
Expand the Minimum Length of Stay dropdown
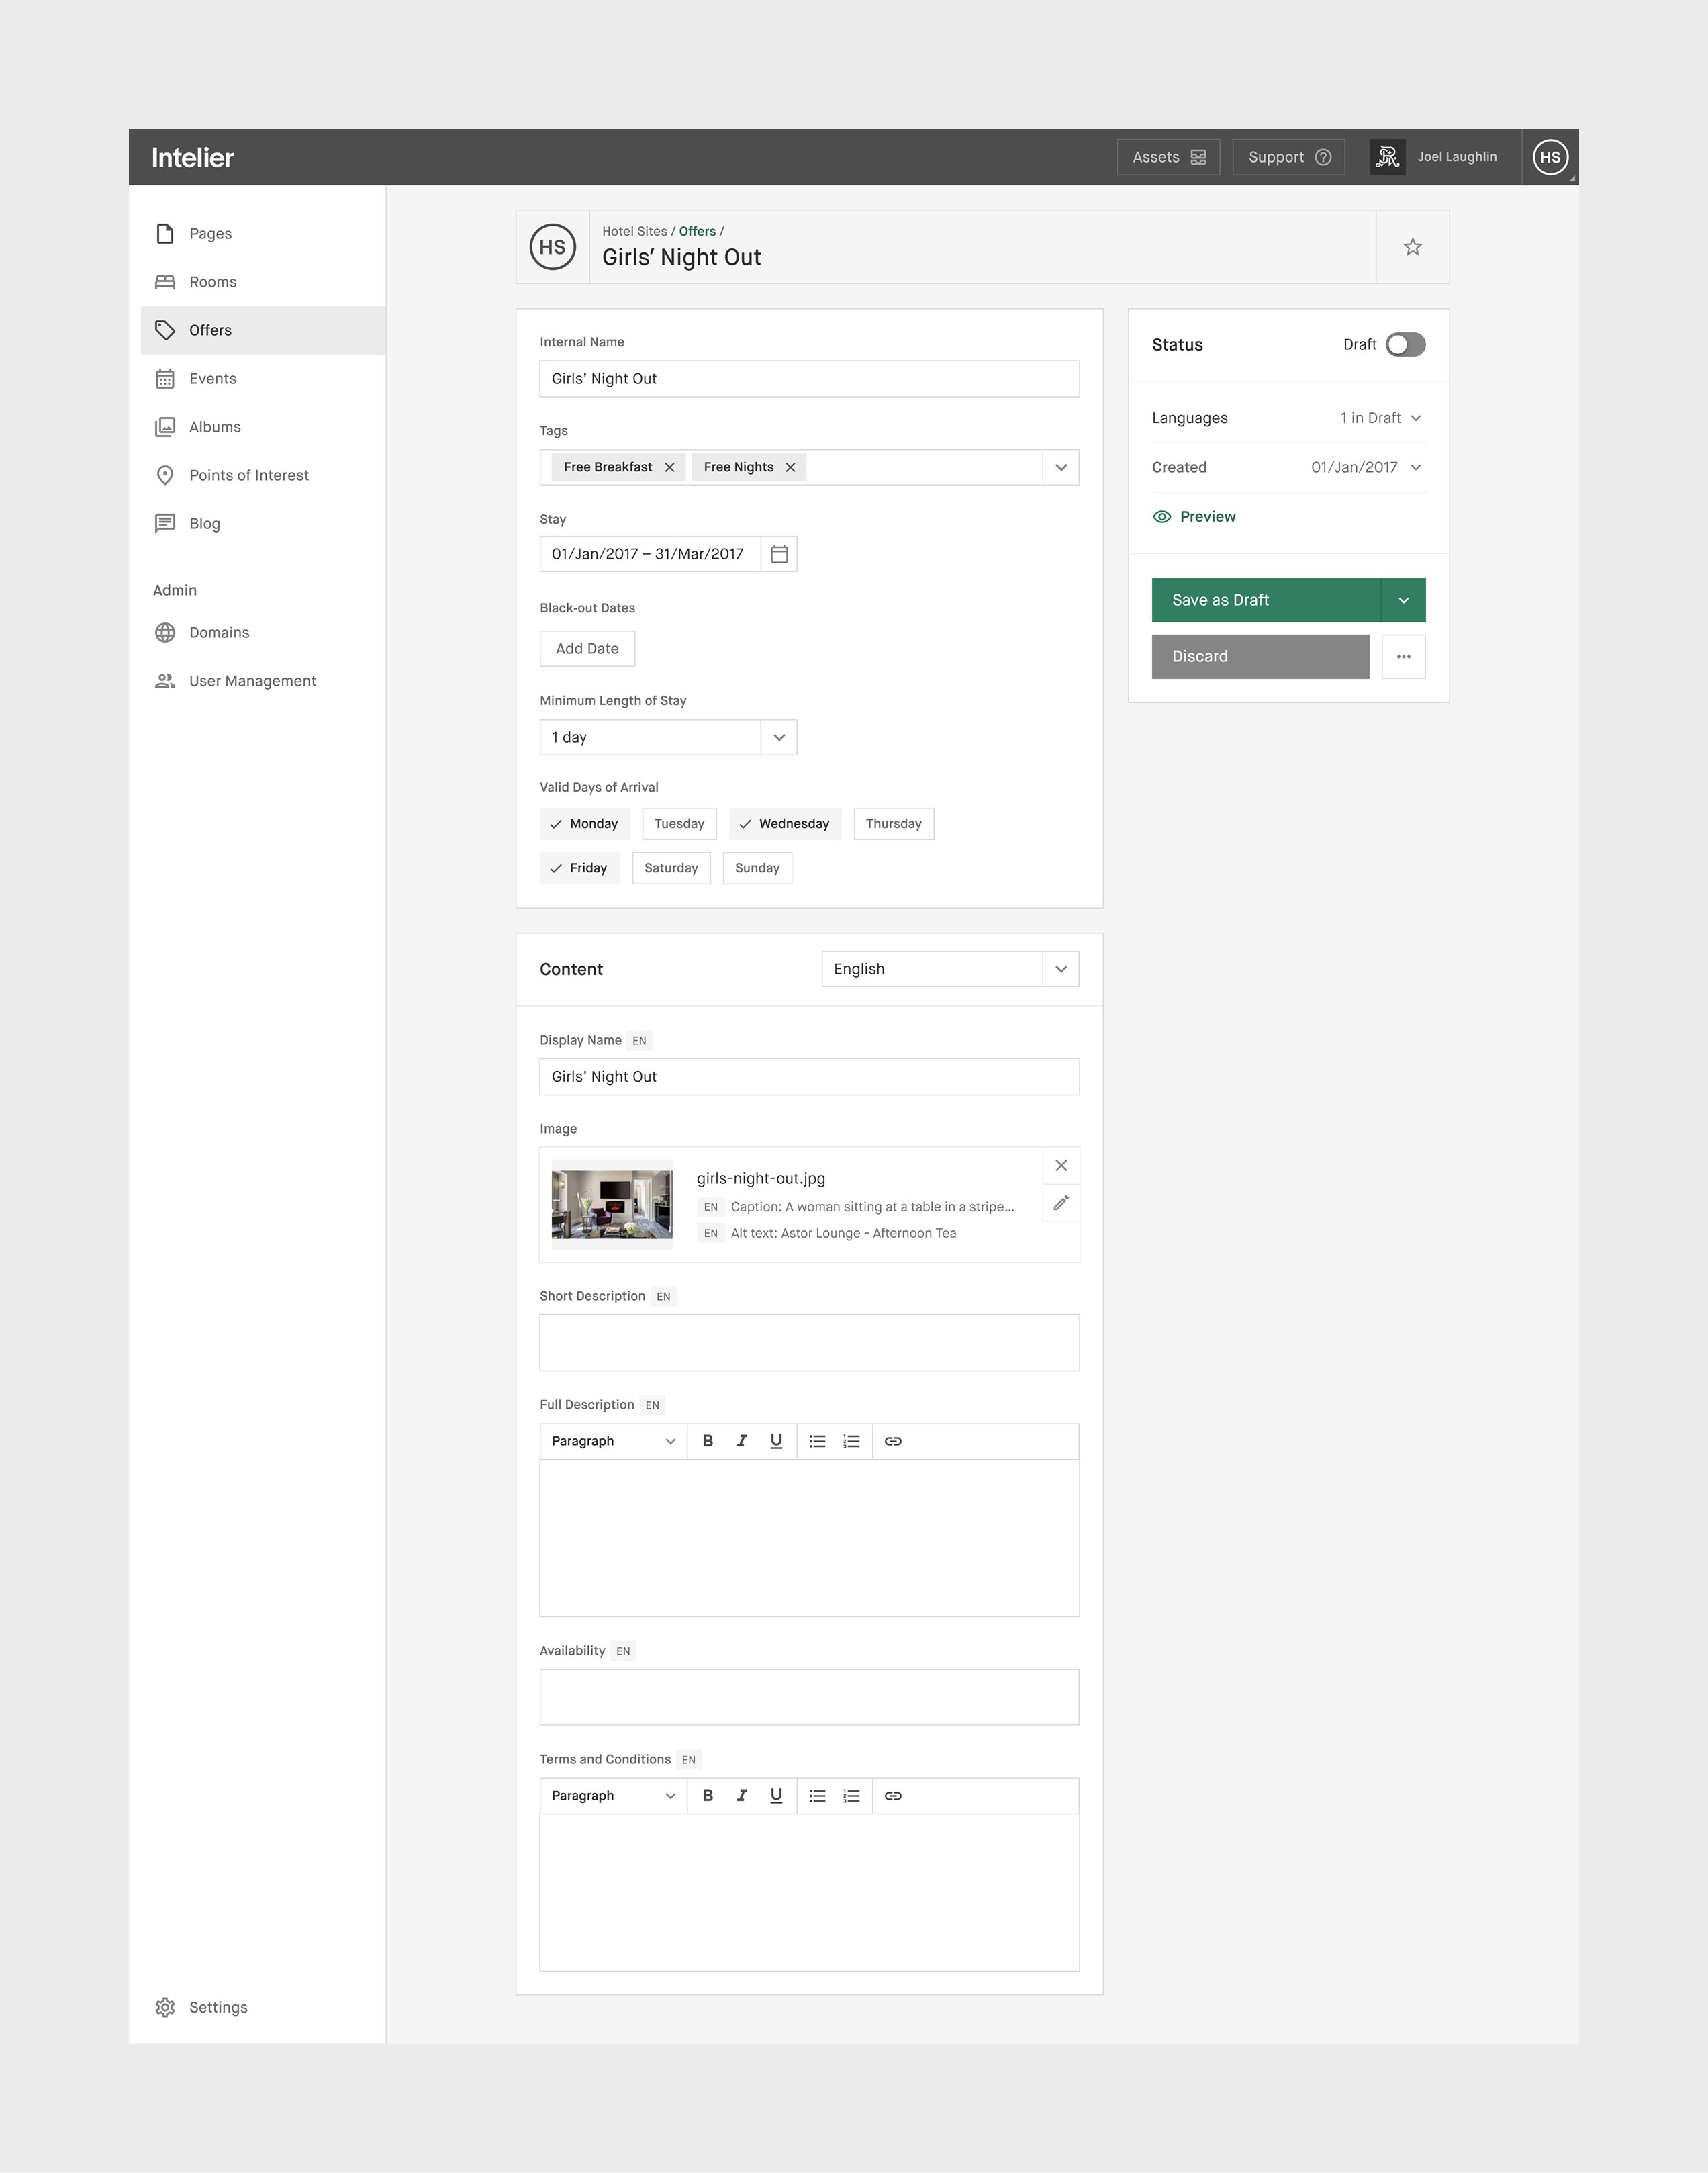point(778,737)
